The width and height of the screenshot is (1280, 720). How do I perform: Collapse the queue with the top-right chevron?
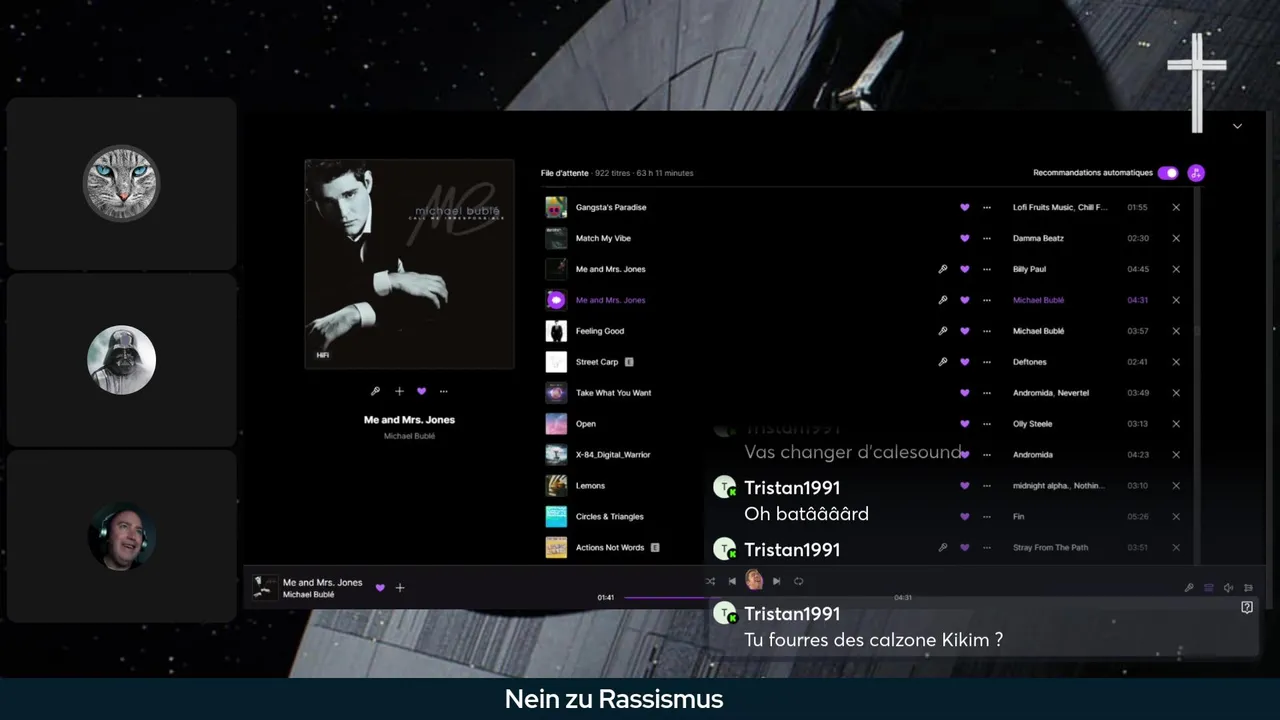[x=1237, y=126]
